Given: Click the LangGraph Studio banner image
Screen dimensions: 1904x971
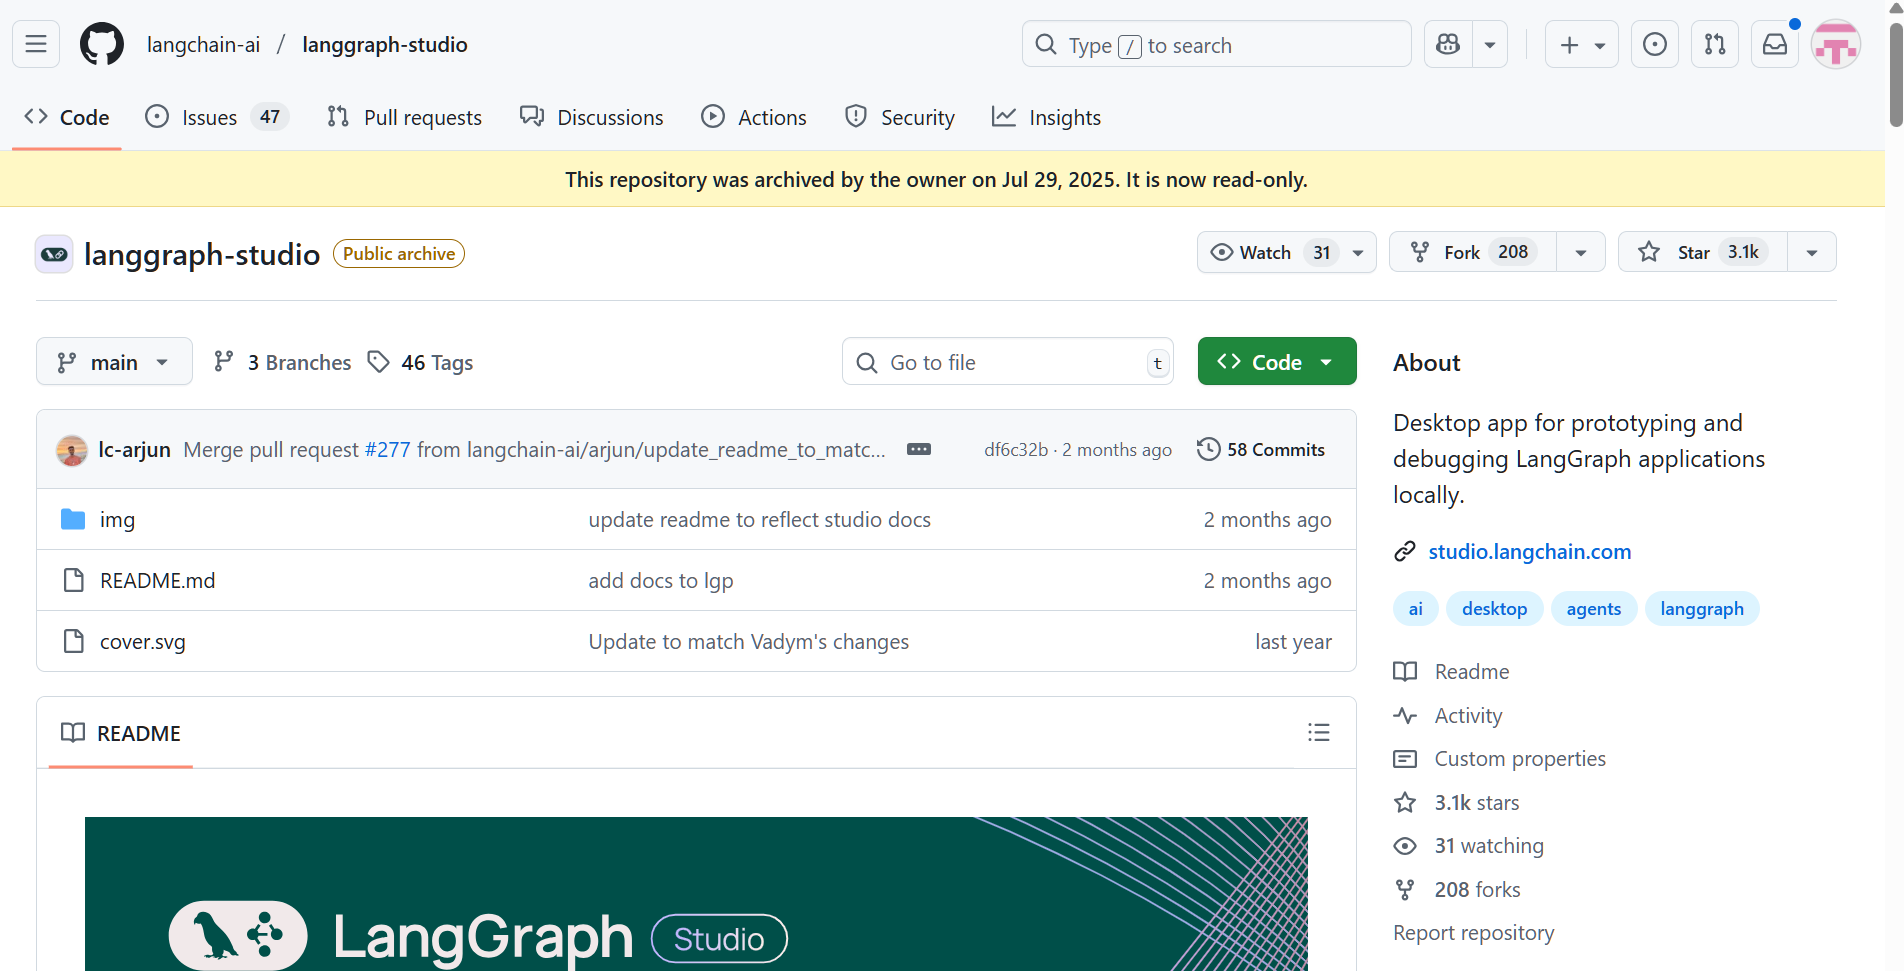Looking at the screenshot, I should (696, 894).
